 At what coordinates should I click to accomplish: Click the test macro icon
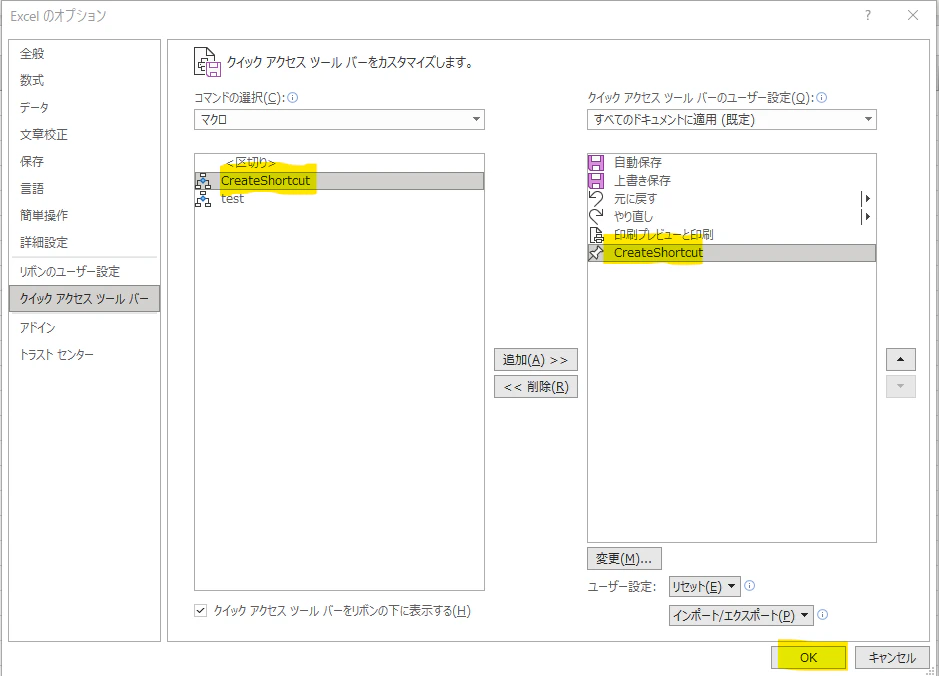203,199
